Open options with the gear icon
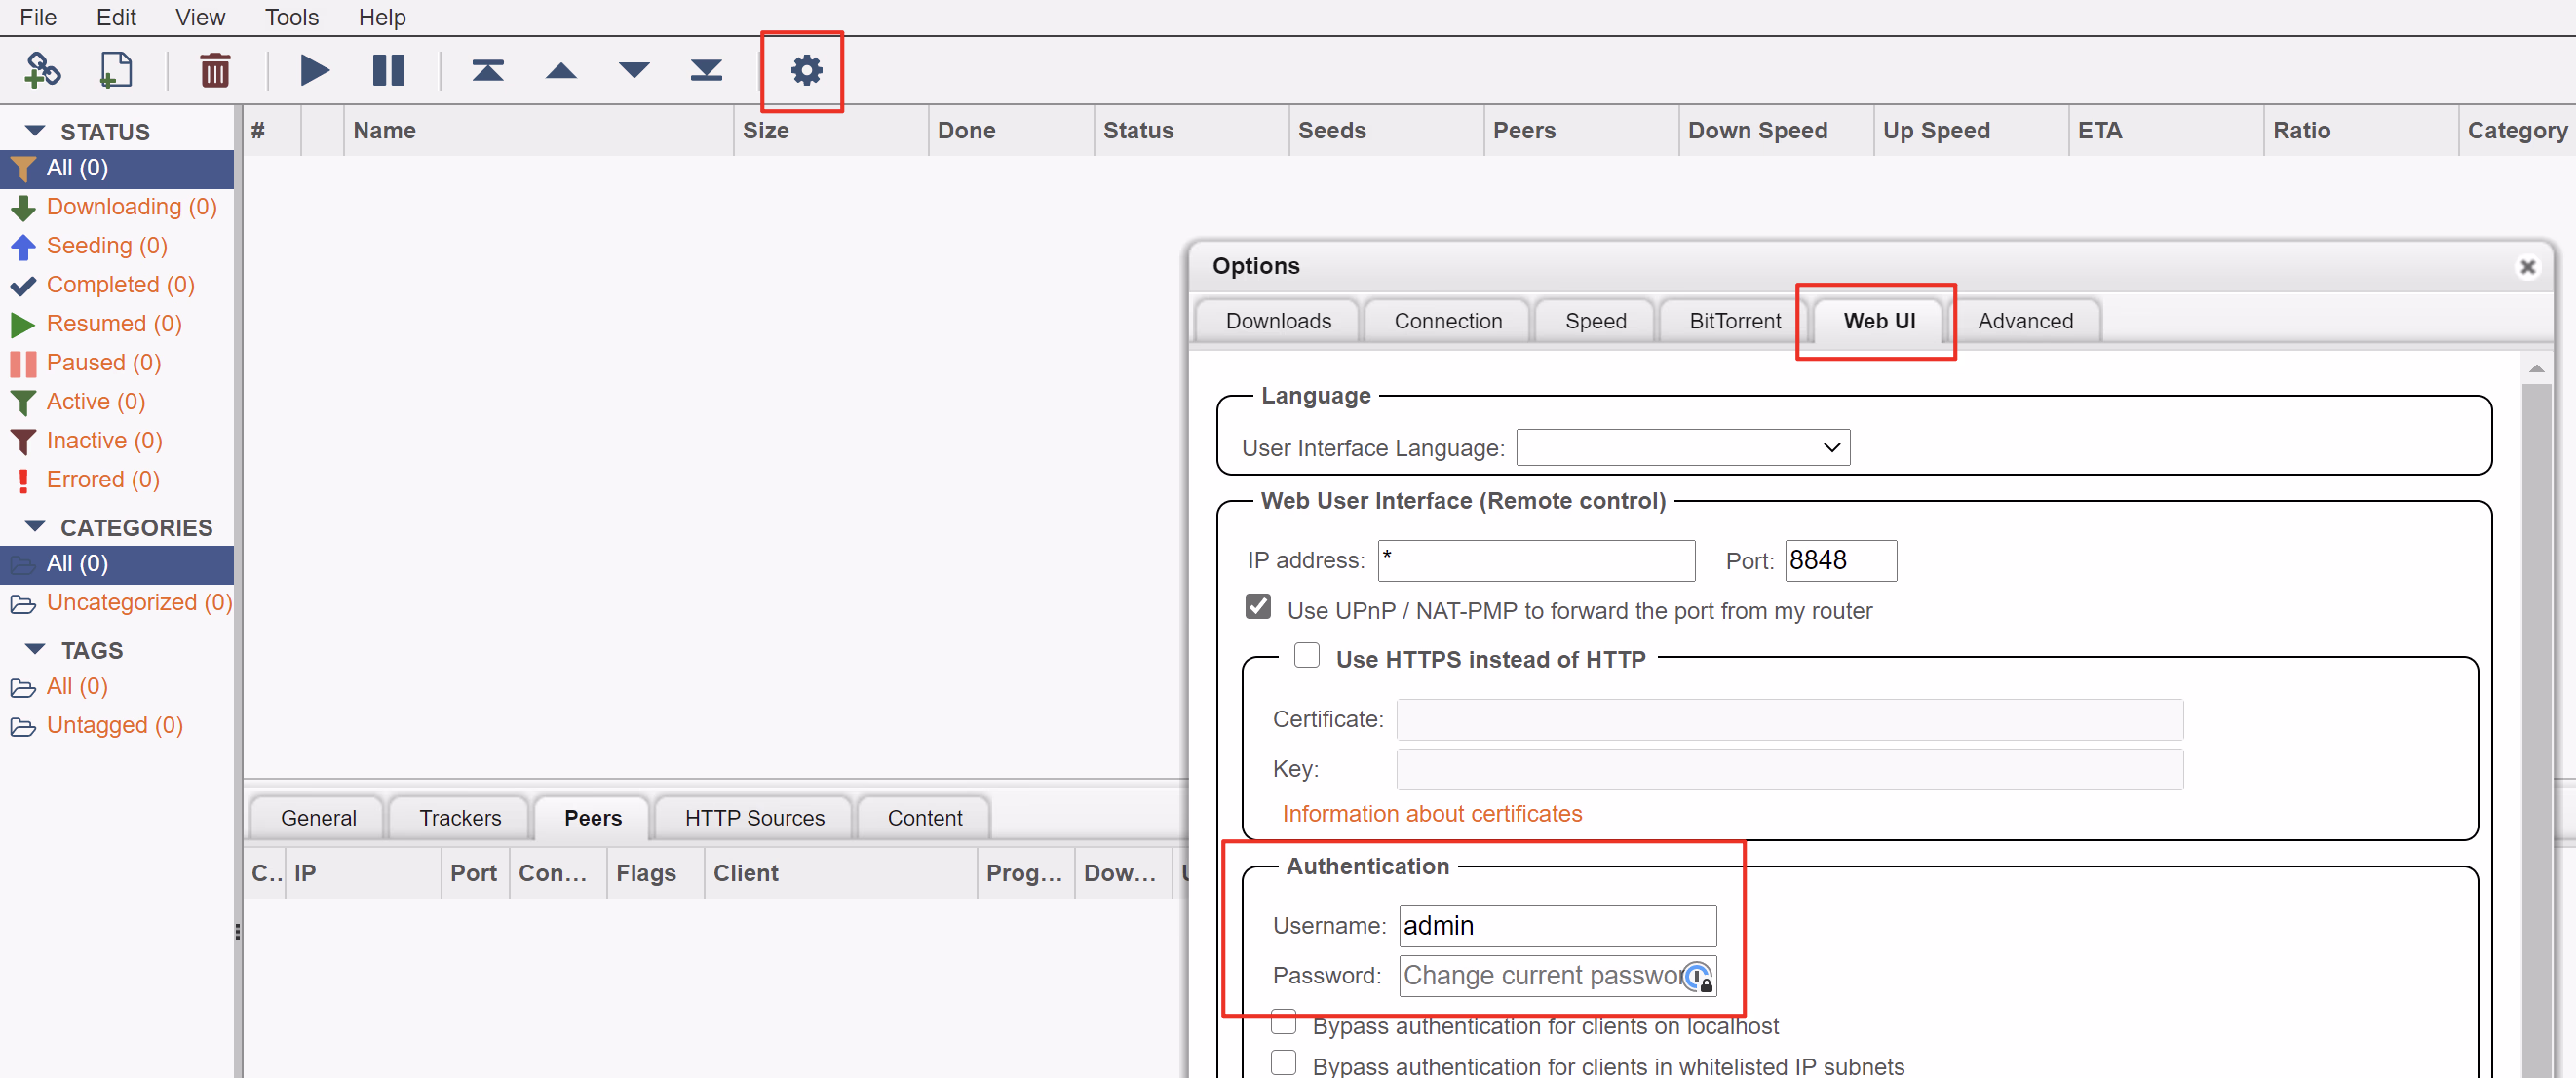The width and height of the screenshot is (2576, 1078). [x=806, y=70]
